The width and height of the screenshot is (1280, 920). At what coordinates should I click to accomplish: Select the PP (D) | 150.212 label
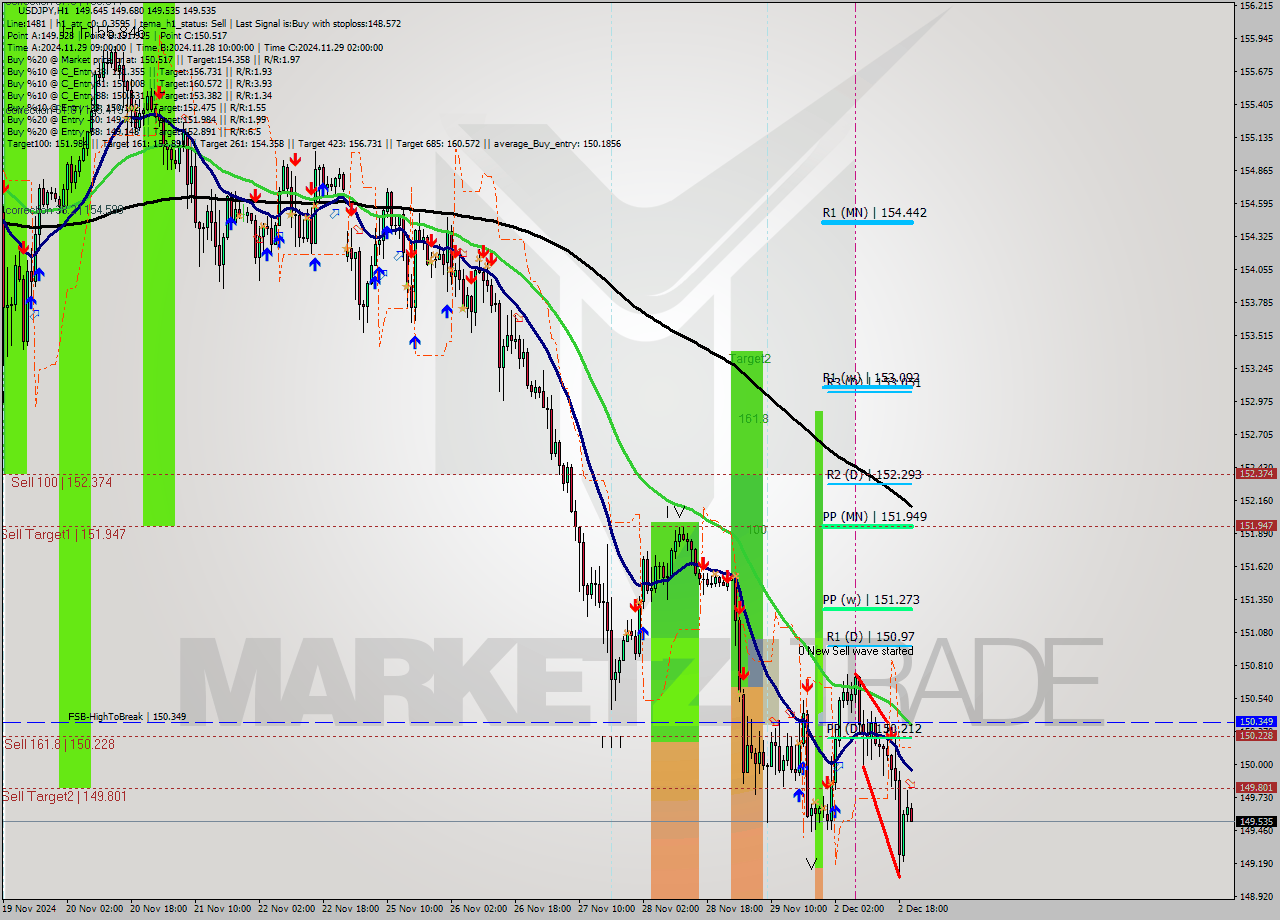click(x=874, y=729)
